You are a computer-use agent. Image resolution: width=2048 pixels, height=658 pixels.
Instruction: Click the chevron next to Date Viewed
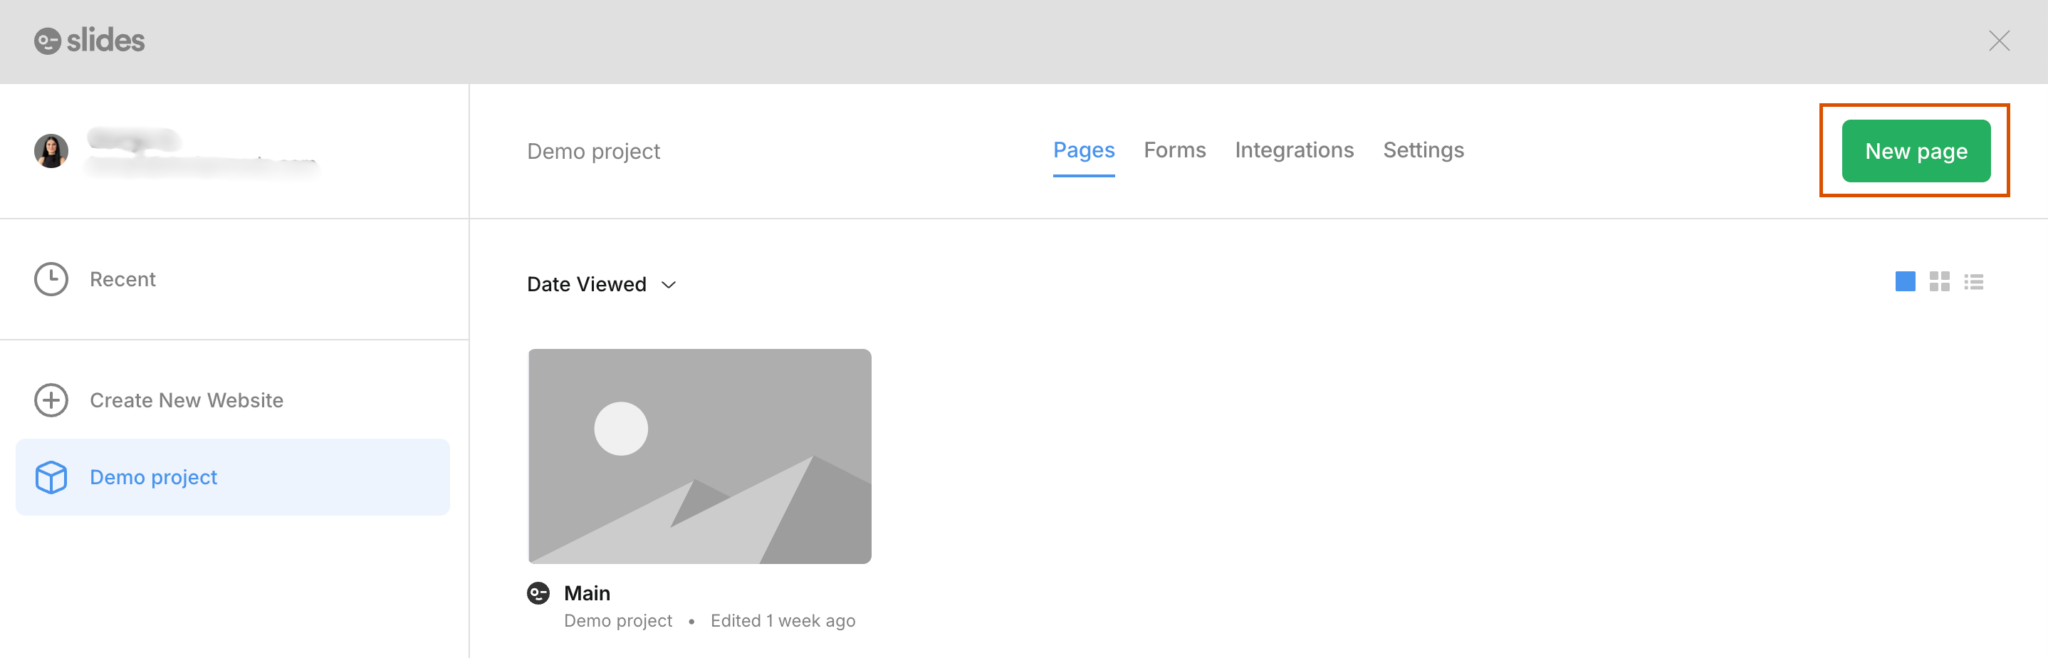click(x=669, y=285)
